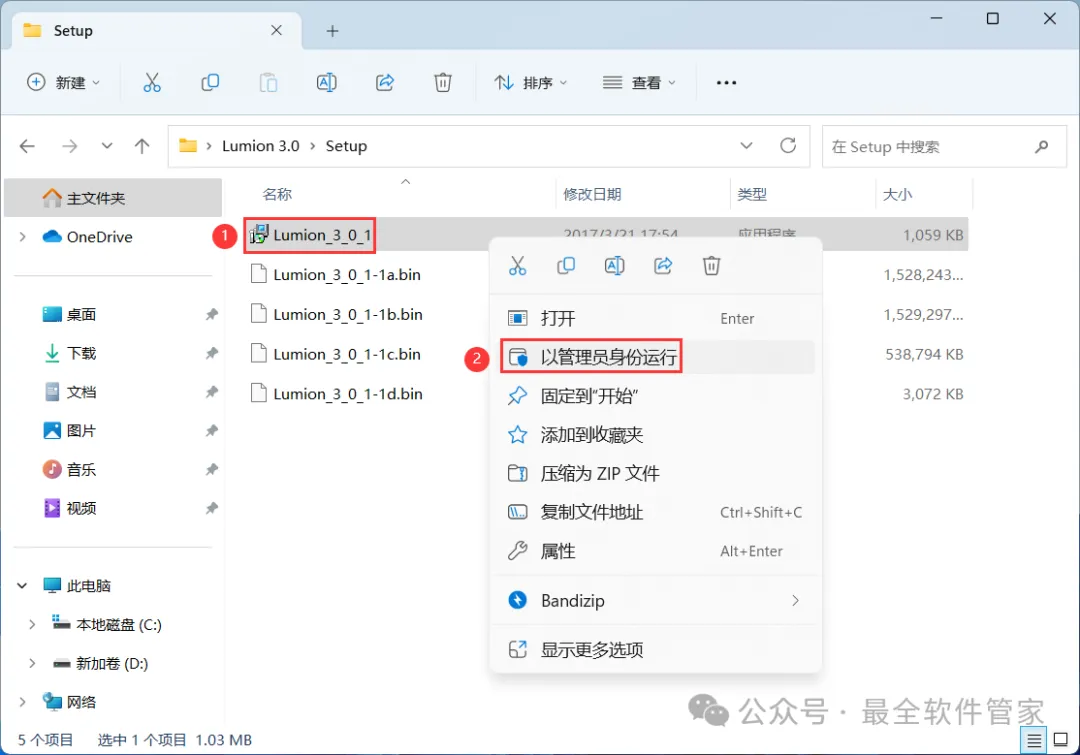The height and width of the screenshot is (755, 1080).
Task: Expand the 网络 tree node
Action: coord(23,702)
